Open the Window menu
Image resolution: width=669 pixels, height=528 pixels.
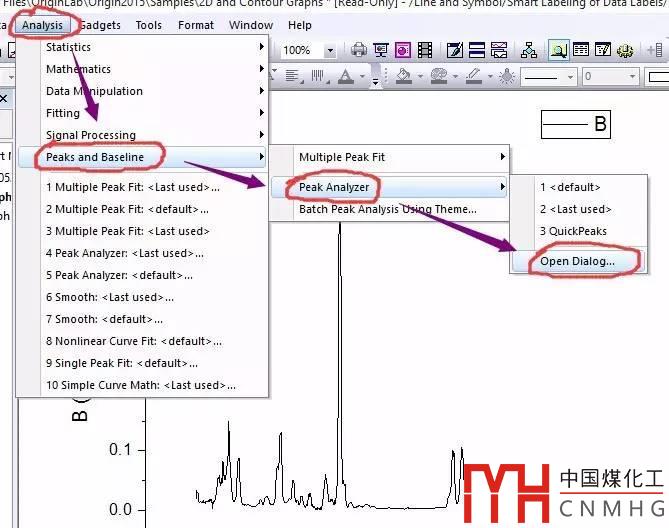point(251,25)
